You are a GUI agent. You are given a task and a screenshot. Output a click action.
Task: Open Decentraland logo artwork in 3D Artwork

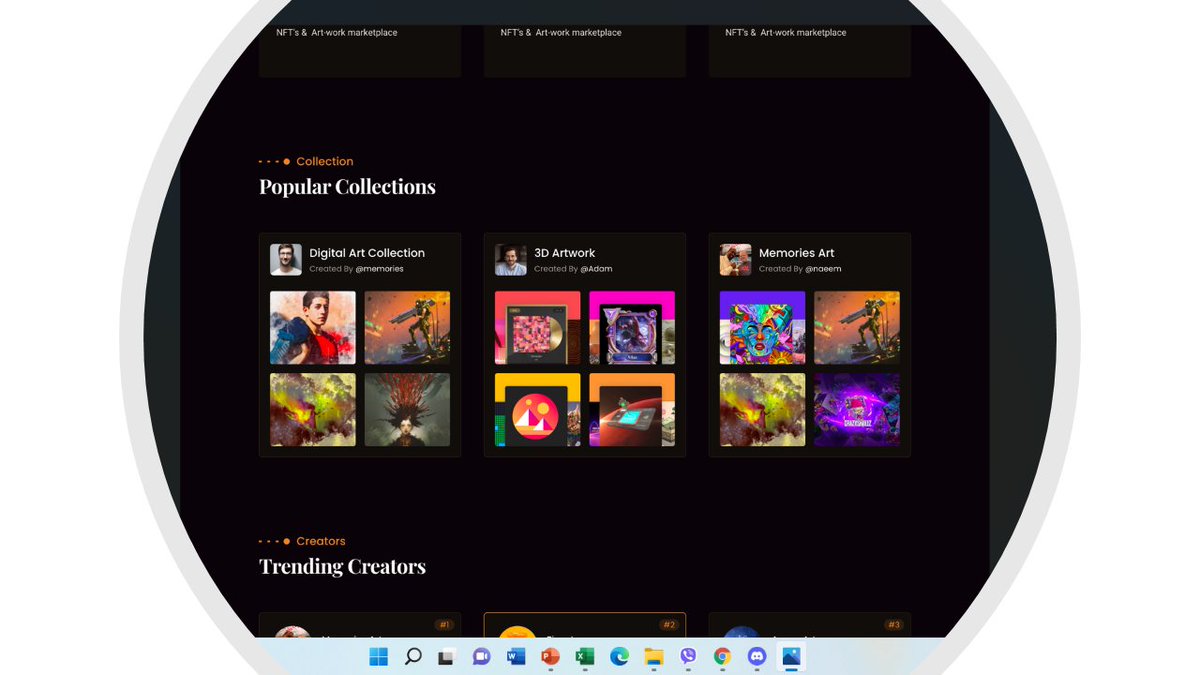tap(538, 410)
